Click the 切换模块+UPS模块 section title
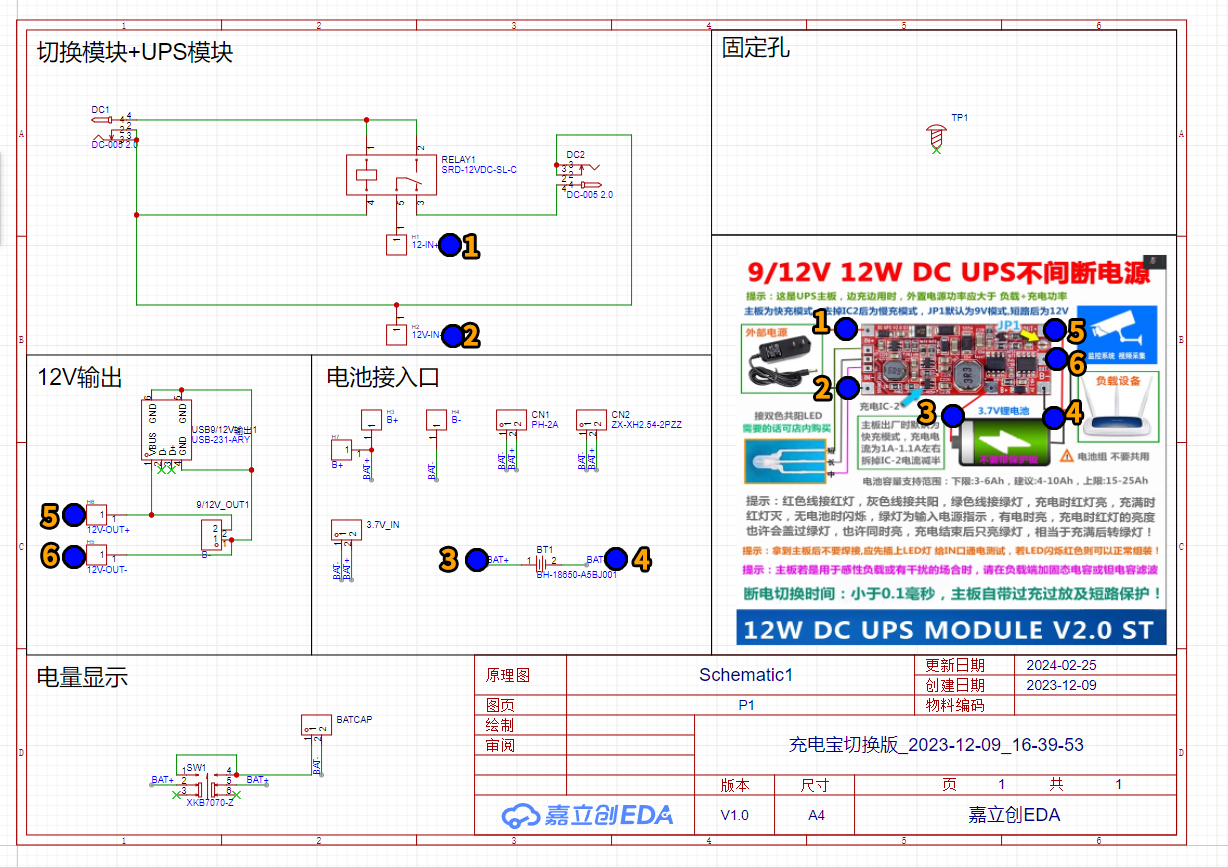 pyautogui.click(x=135, y=51)
